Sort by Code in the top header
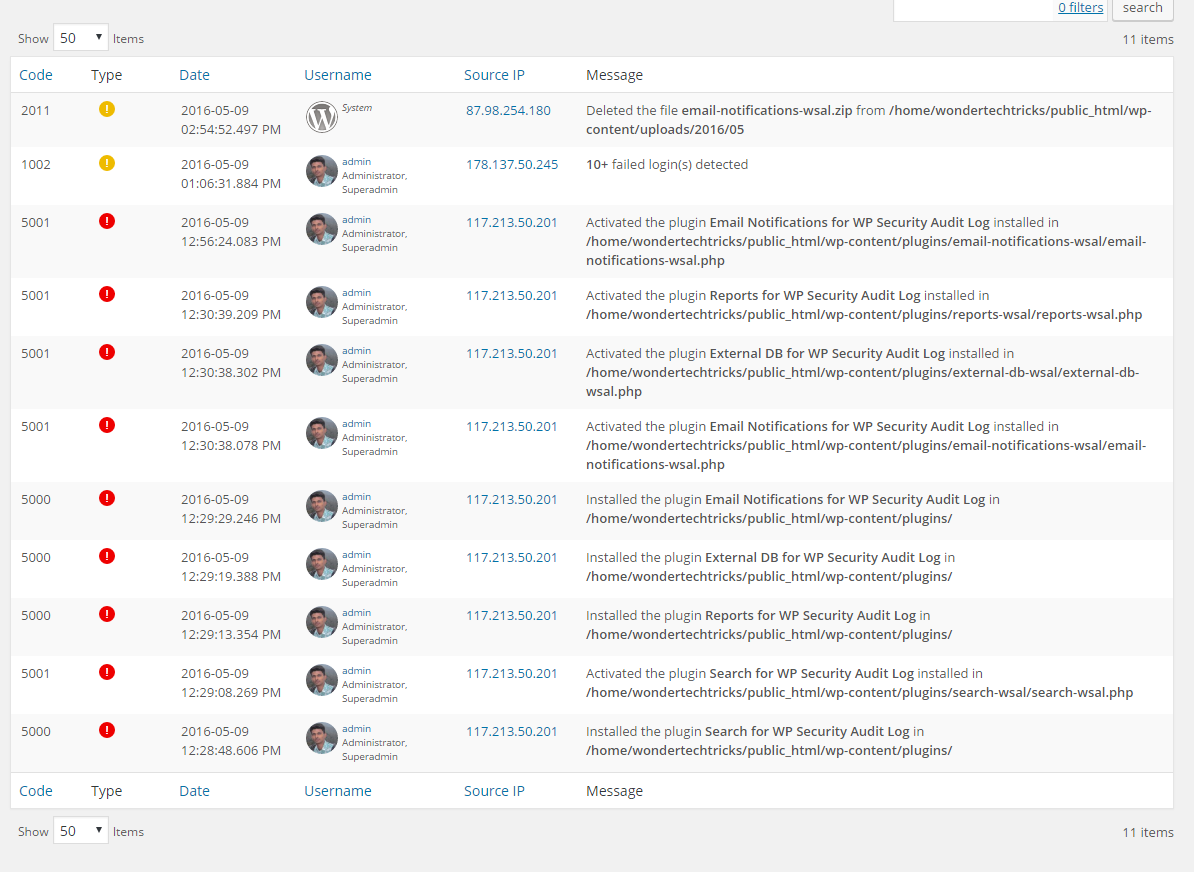Viewport: 1194px width, 872px height. click(36, 75)
